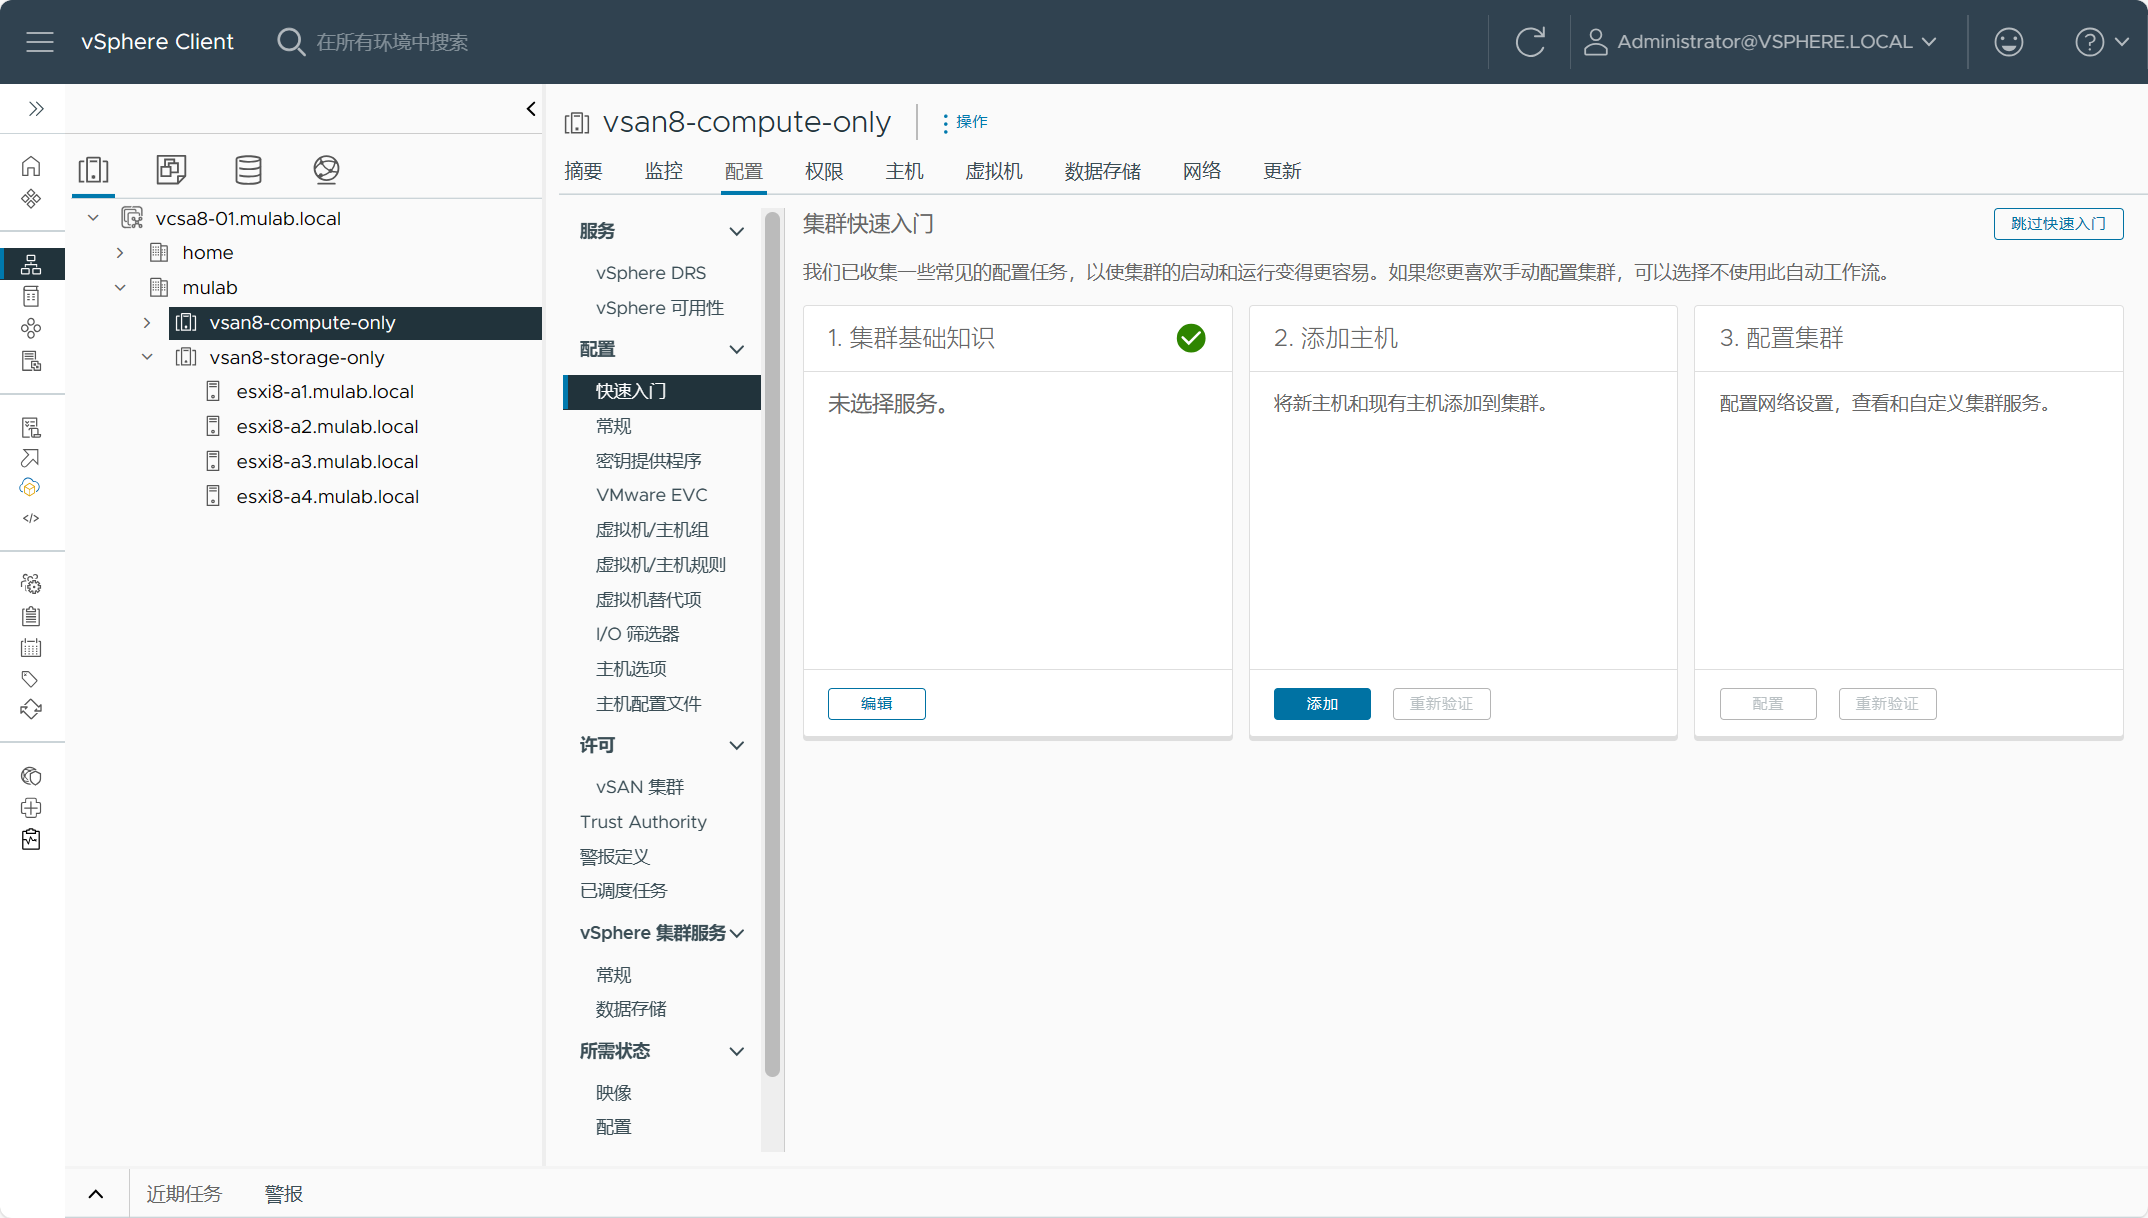Open Administration gears icon
The width and height of the screenshot is (2148, 1218).
click(31, 583)
